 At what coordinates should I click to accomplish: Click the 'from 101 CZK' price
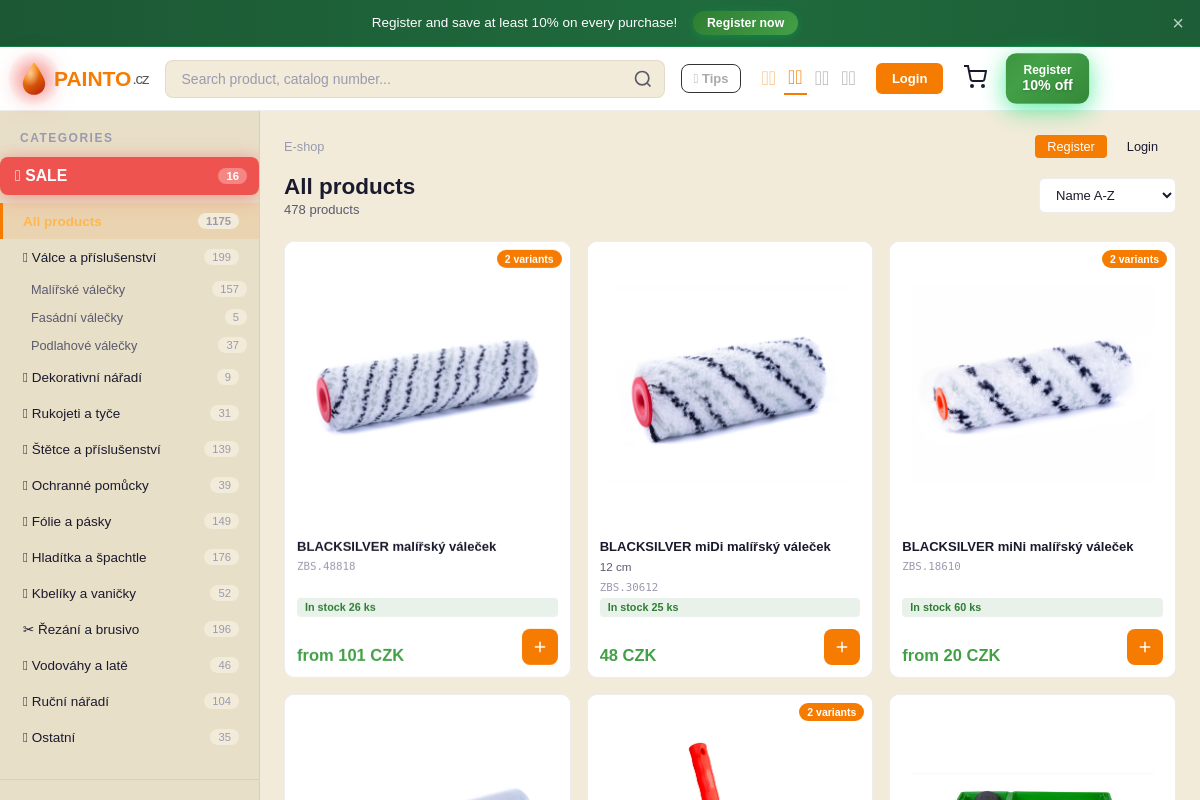(x=350, y=656)
